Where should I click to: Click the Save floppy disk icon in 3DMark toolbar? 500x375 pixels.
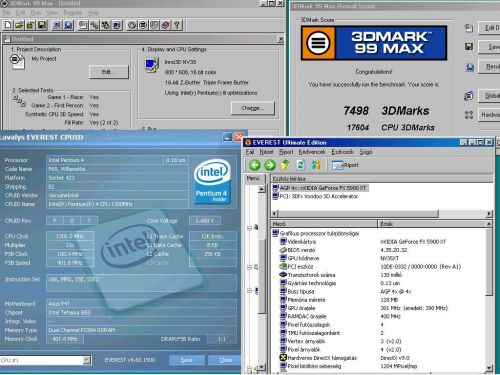(41, 25)
